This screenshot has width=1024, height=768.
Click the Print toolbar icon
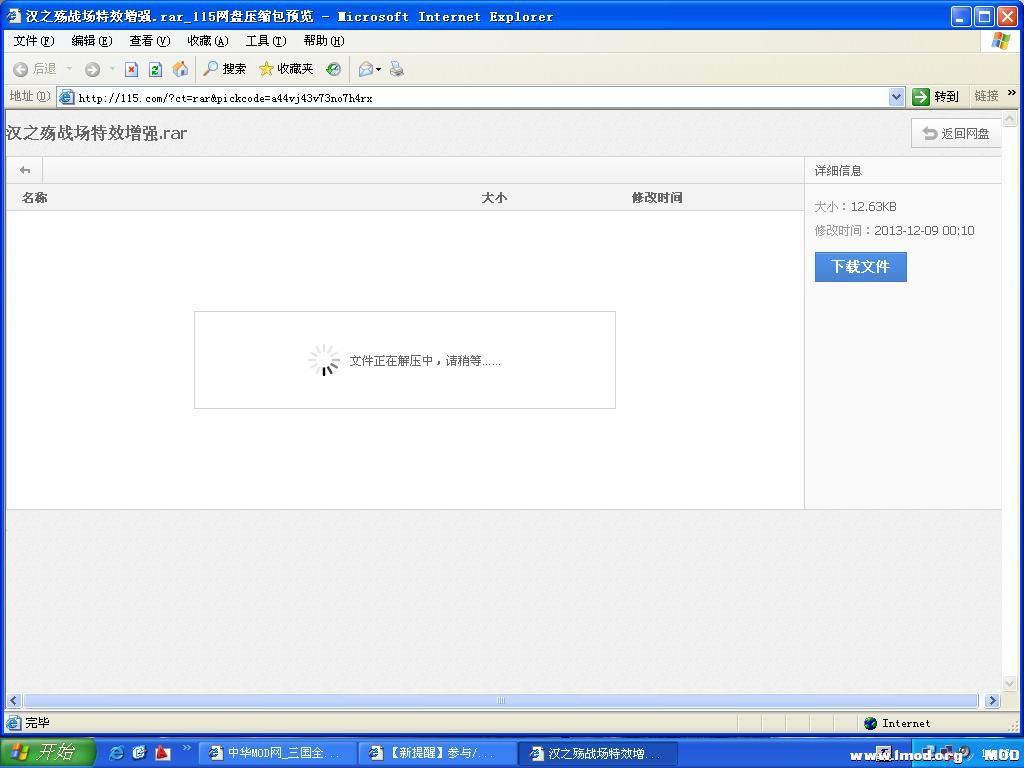pos(397,70)
